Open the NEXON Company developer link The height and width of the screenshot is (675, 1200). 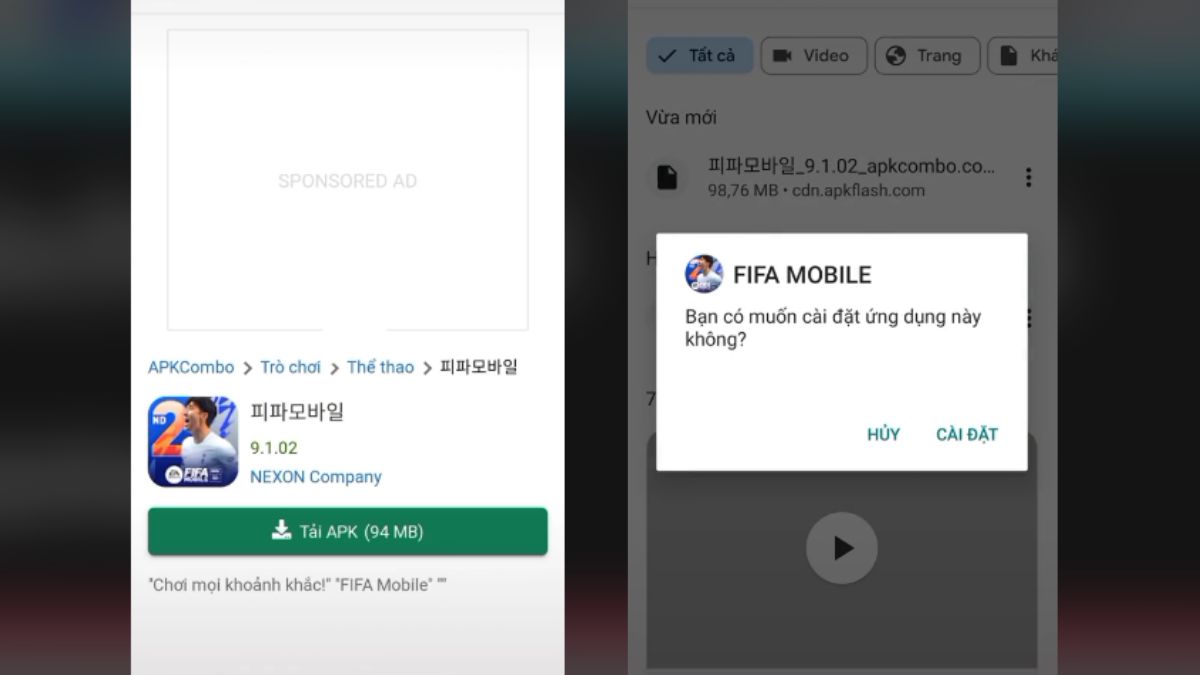pyautogui.click(x=316, y=477)
